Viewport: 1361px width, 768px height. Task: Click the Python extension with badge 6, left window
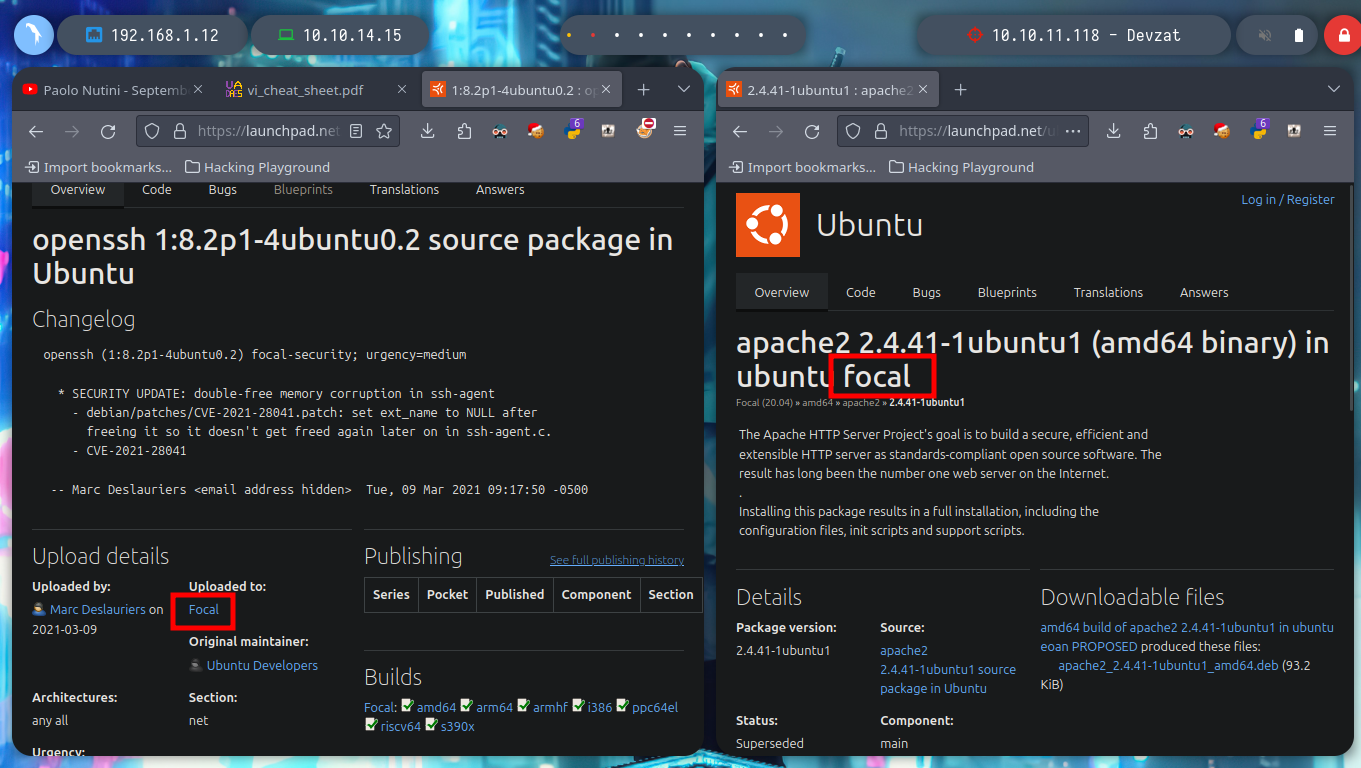(x=574, y=129)
